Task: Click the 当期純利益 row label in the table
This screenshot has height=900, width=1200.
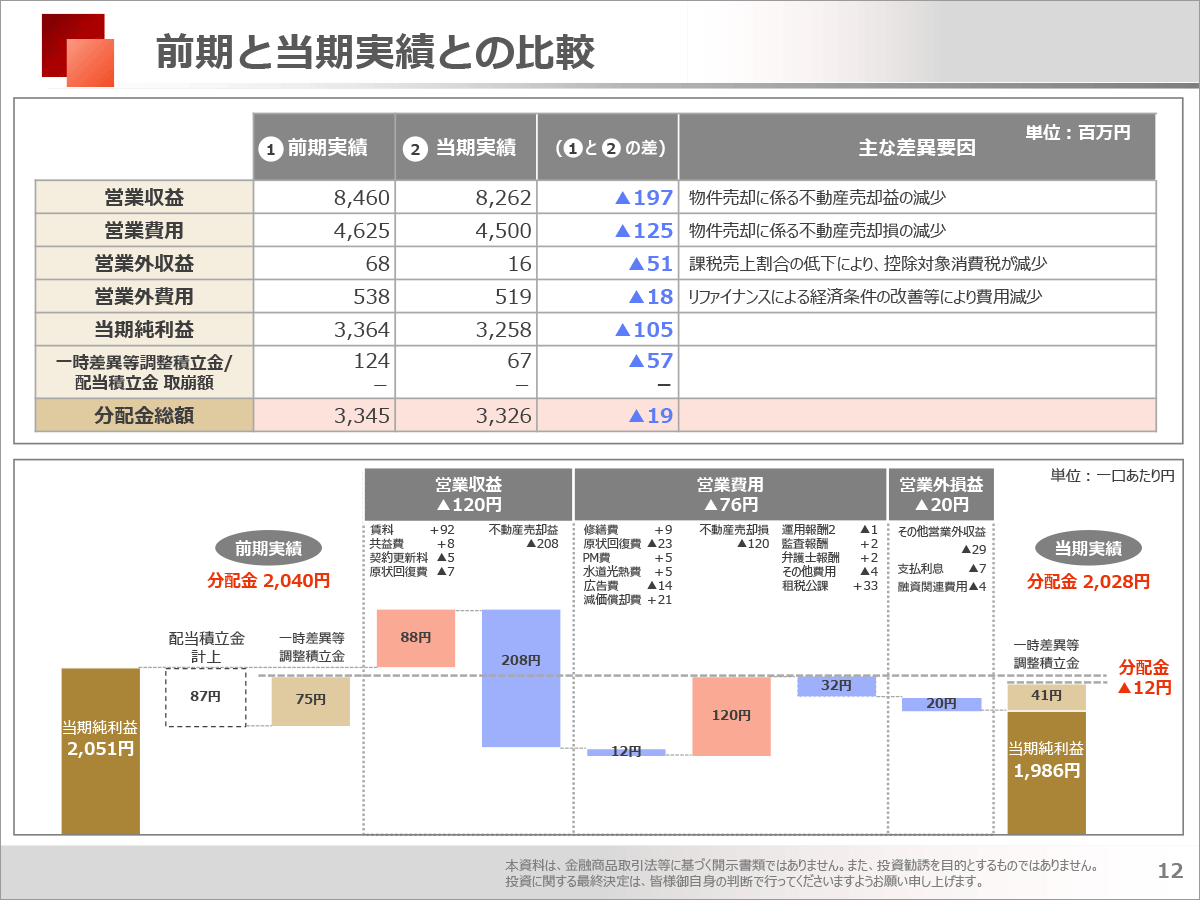Action: pos(144,329)
